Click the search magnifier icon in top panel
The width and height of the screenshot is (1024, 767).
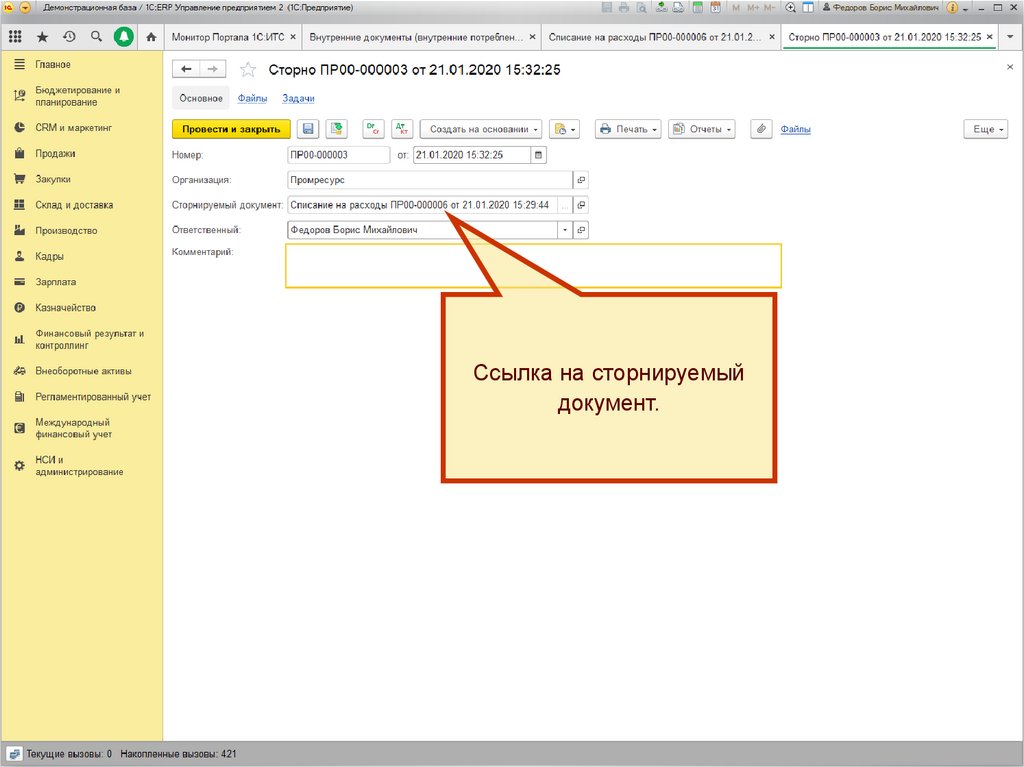point(96,37)
